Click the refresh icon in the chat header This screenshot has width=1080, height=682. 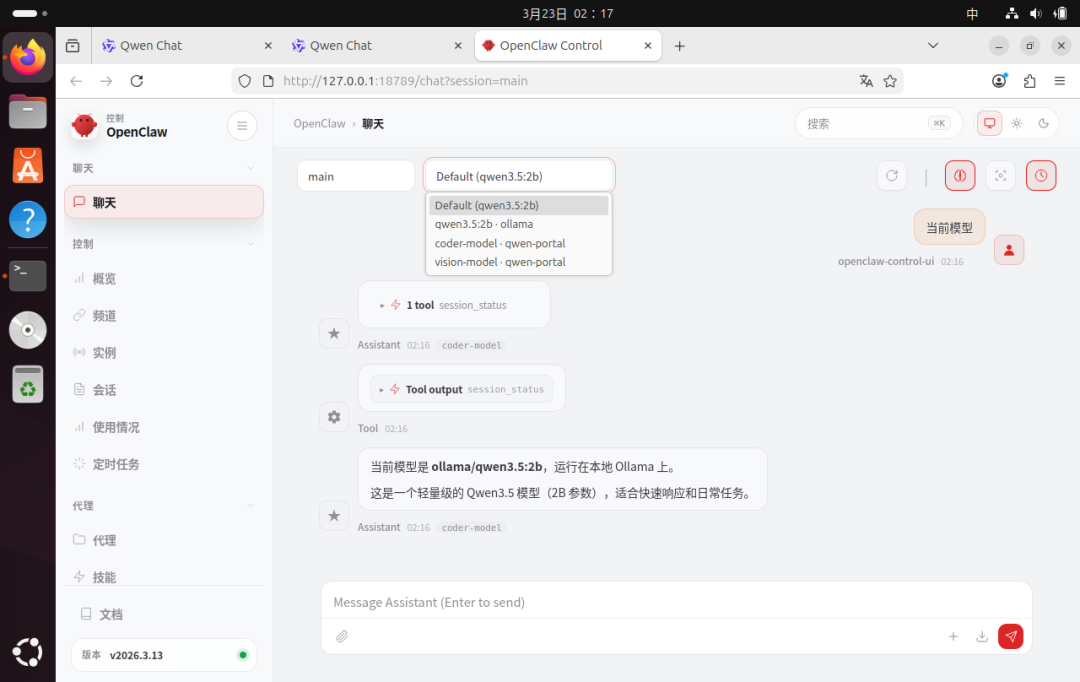click(x=891, y=175)
